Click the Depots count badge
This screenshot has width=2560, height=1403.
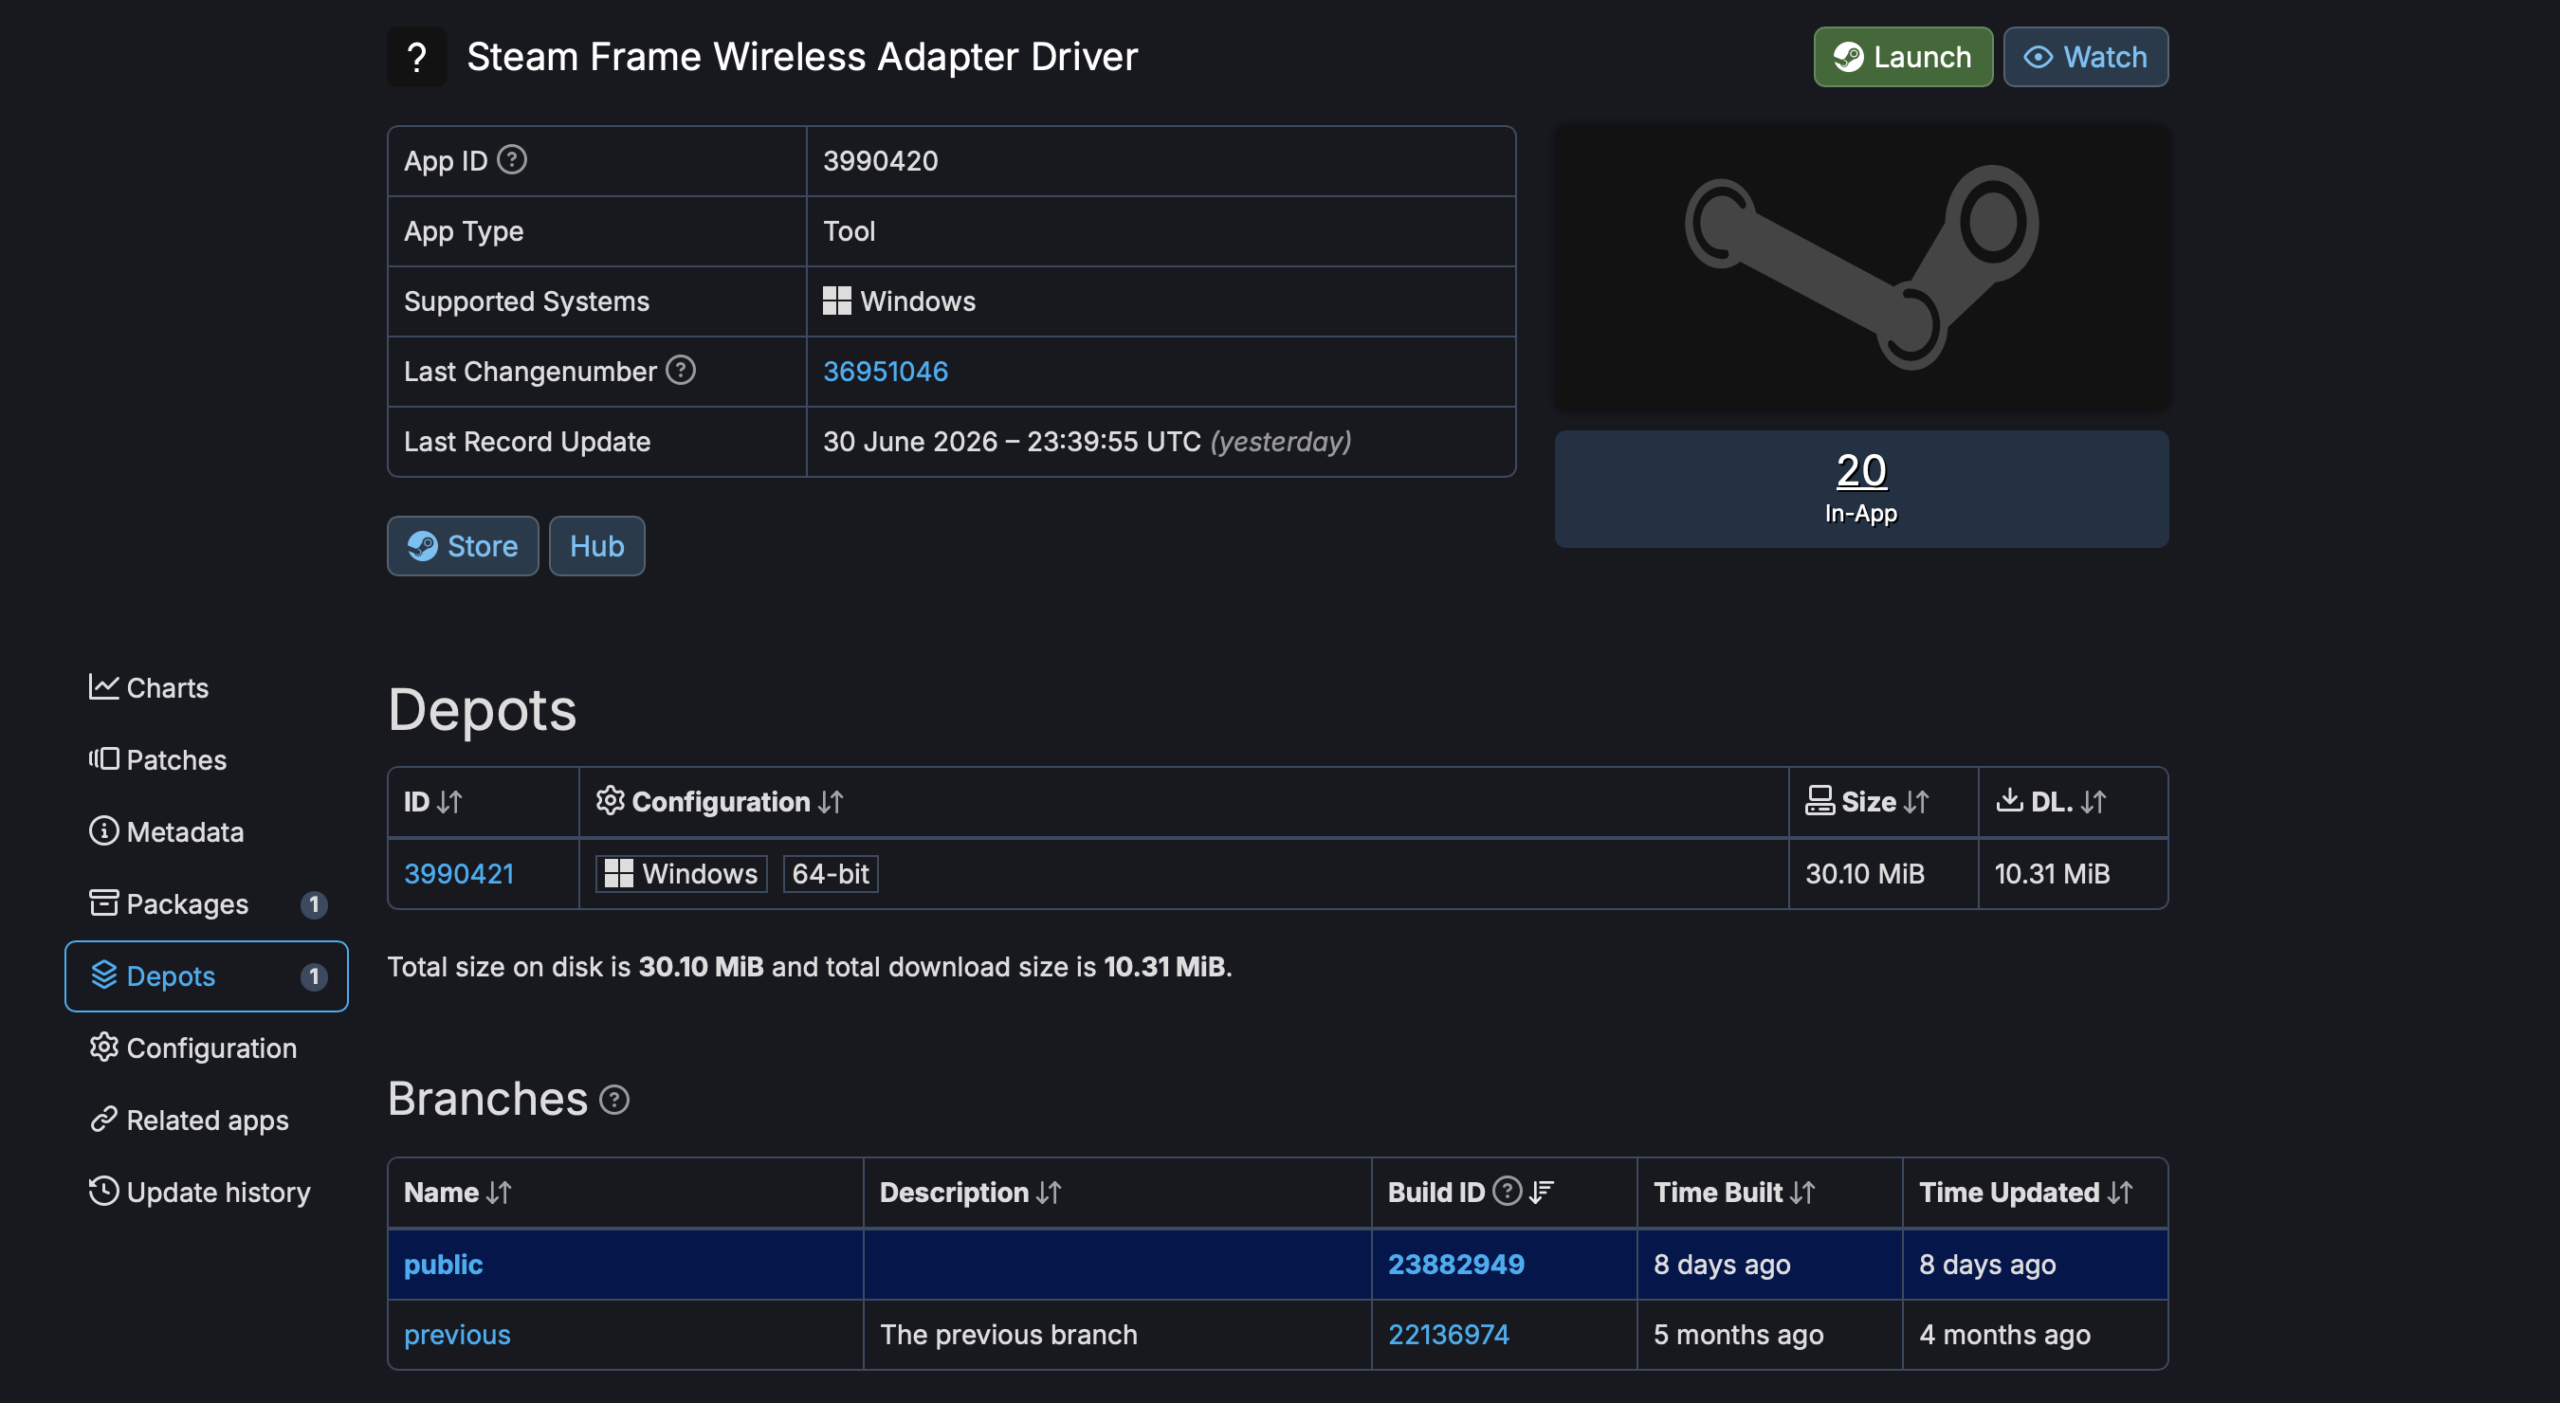[314, 977]
